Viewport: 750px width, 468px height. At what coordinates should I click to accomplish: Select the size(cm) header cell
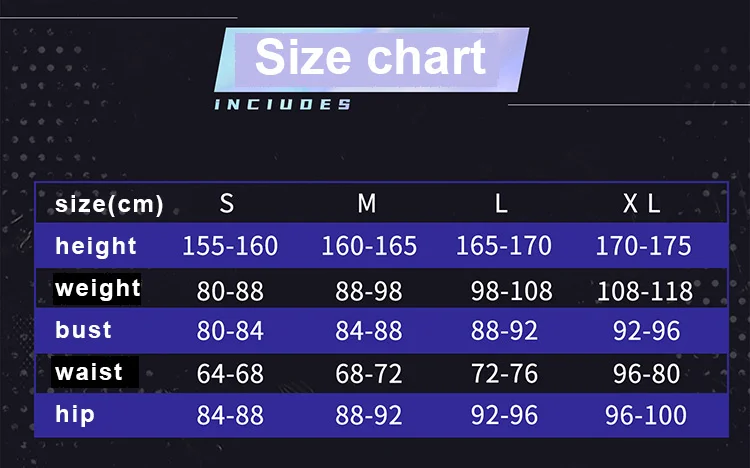point(109,204)
